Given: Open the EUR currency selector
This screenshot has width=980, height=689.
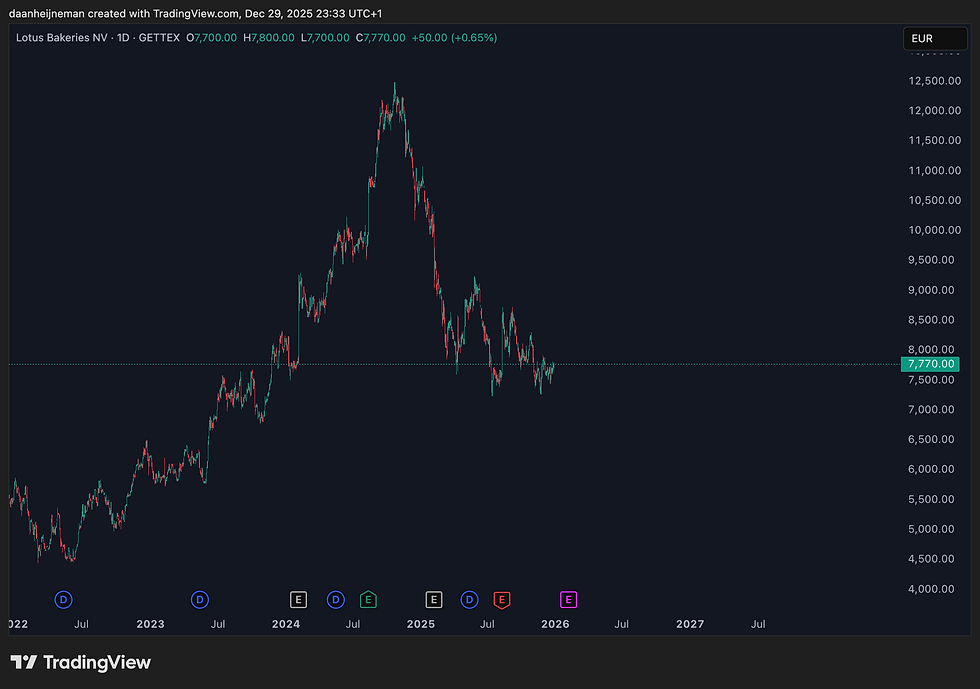Looking at the screenshot, I should tap(935, 39).
